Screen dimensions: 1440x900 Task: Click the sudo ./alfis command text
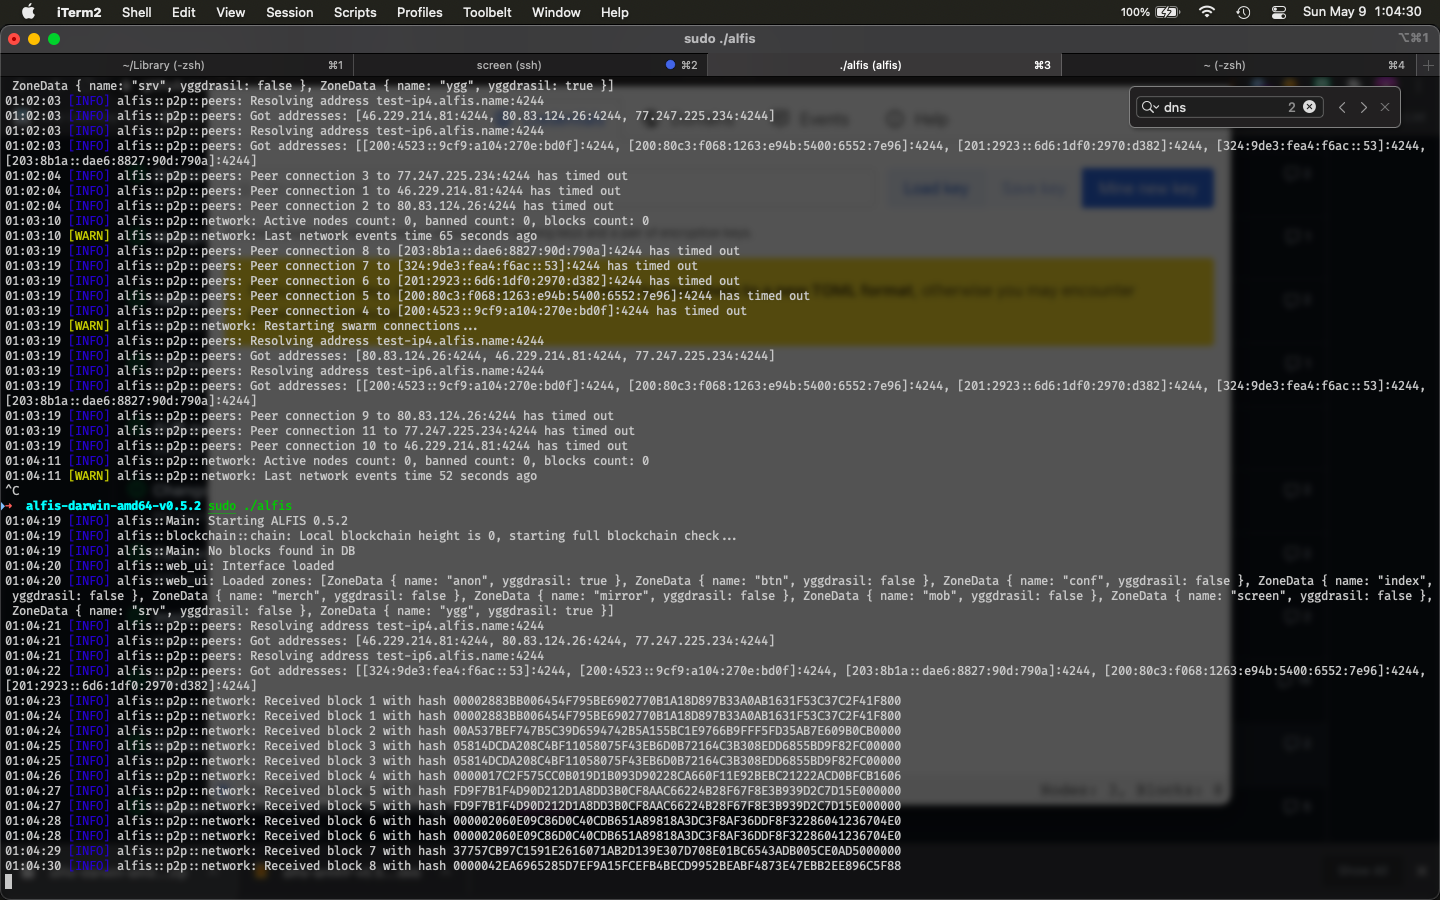click(250, 506)
